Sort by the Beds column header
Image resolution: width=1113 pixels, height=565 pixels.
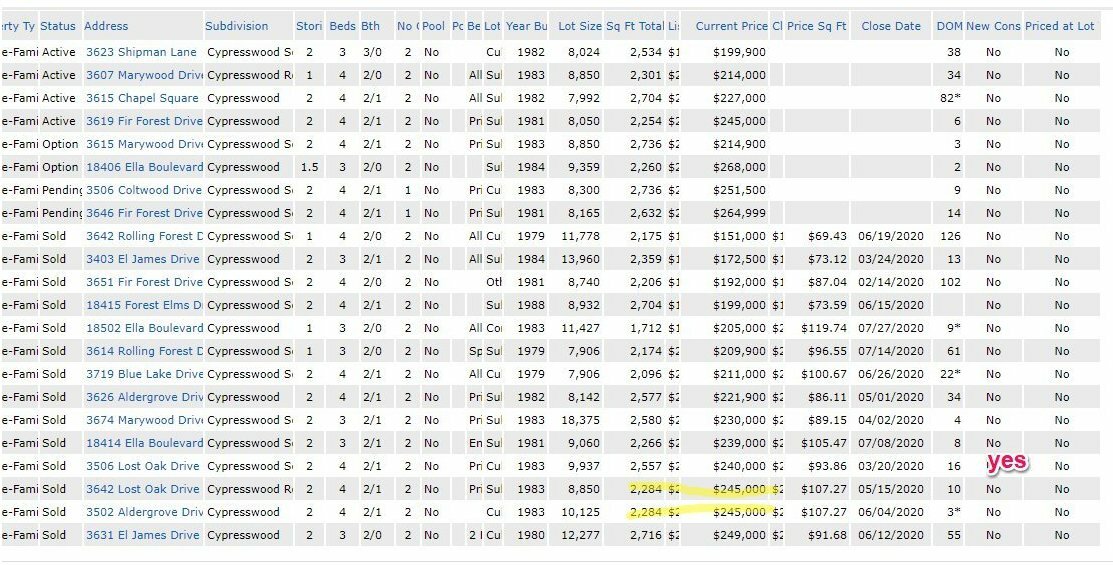[x=342, y=26]
